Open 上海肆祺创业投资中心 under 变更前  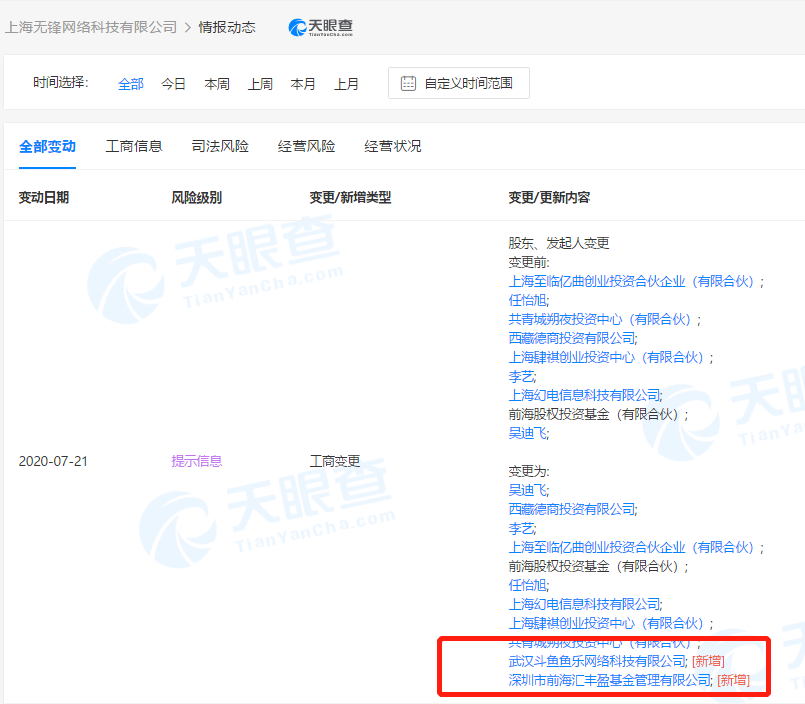point(606,357)
